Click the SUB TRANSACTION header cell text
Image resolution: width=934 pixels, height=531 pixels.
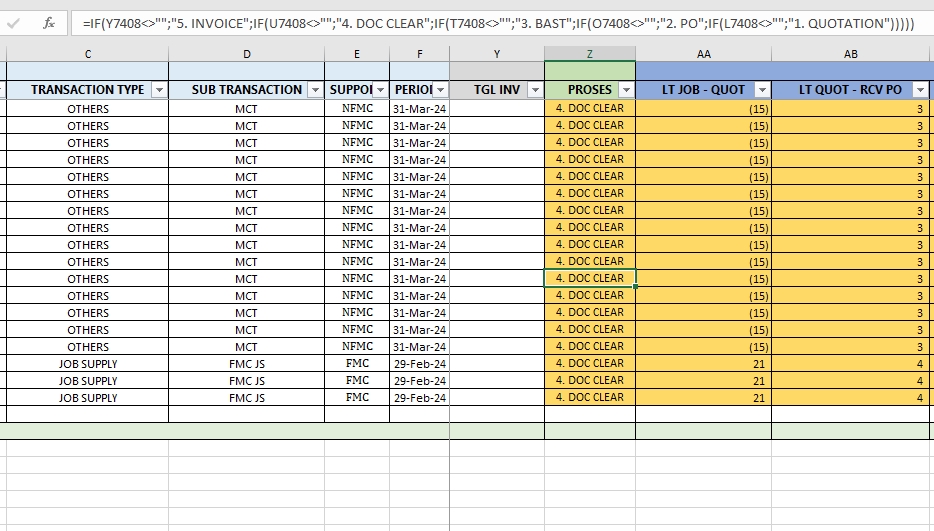[247, 90]
